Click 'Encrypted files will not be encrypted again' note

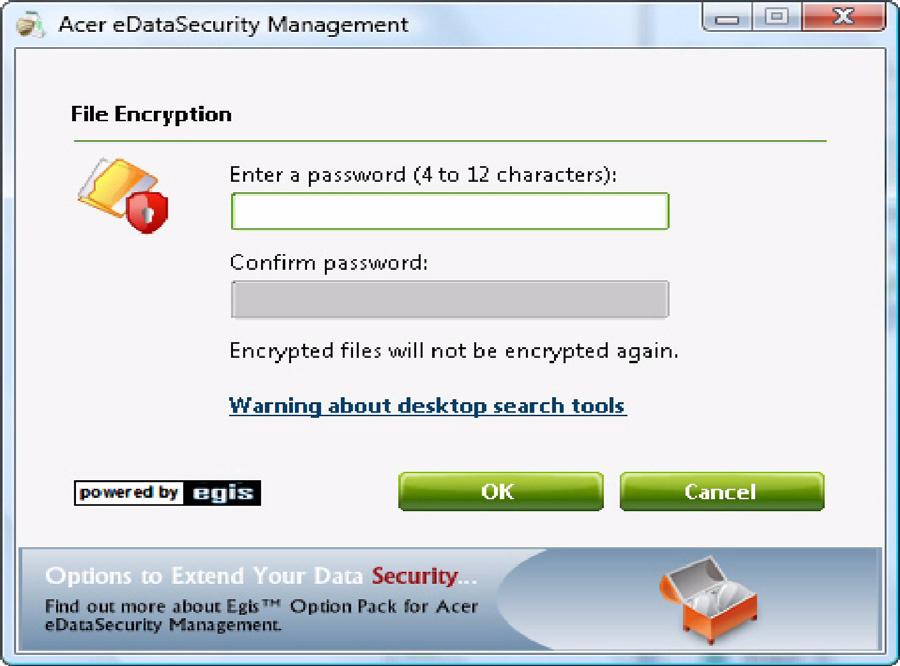(454, 351)
